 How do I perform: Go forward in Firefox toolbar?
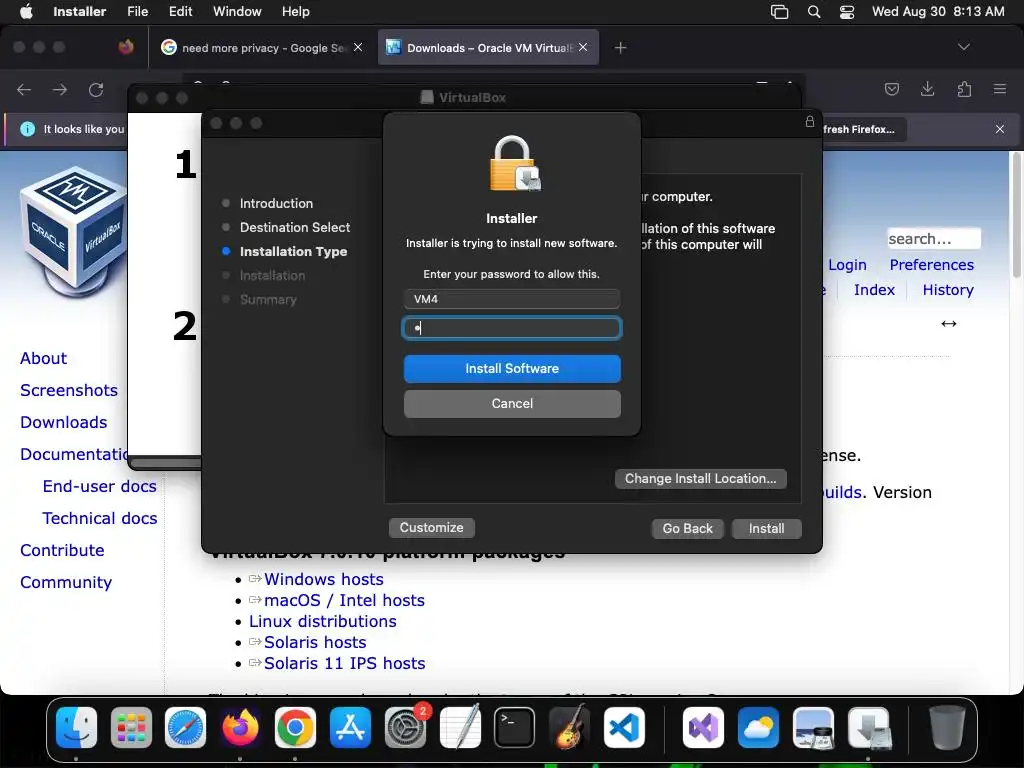(60, 89)
